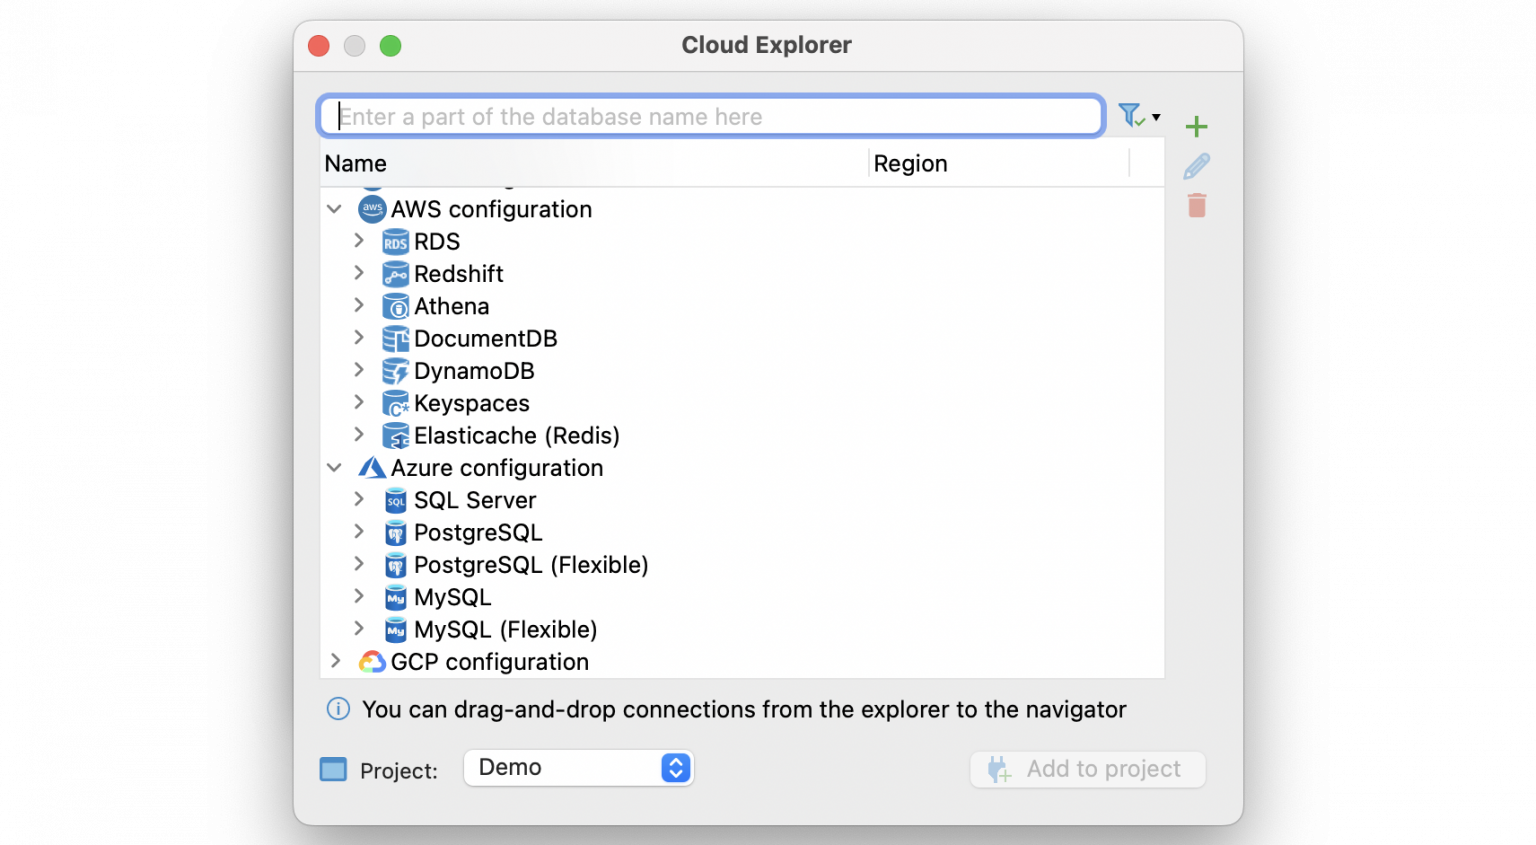The image size is (1536, 845).
Task: Click the GCP logo icon
Action: (371, 661)
